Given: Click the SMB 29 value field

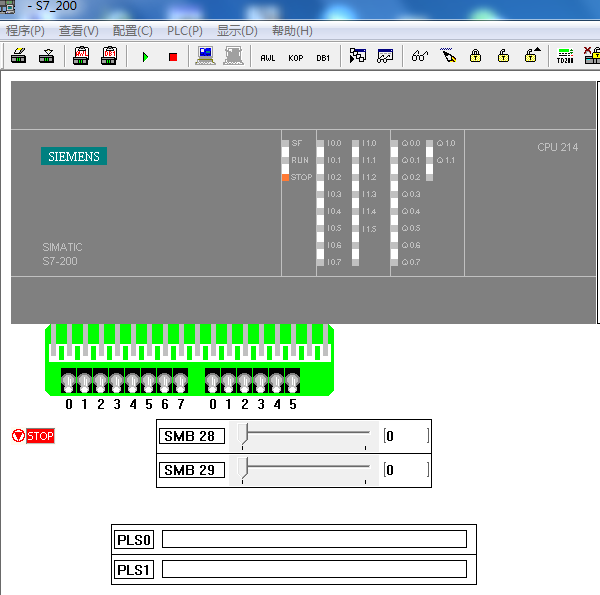Looking at the screenshot, I should tap(406, 470).
